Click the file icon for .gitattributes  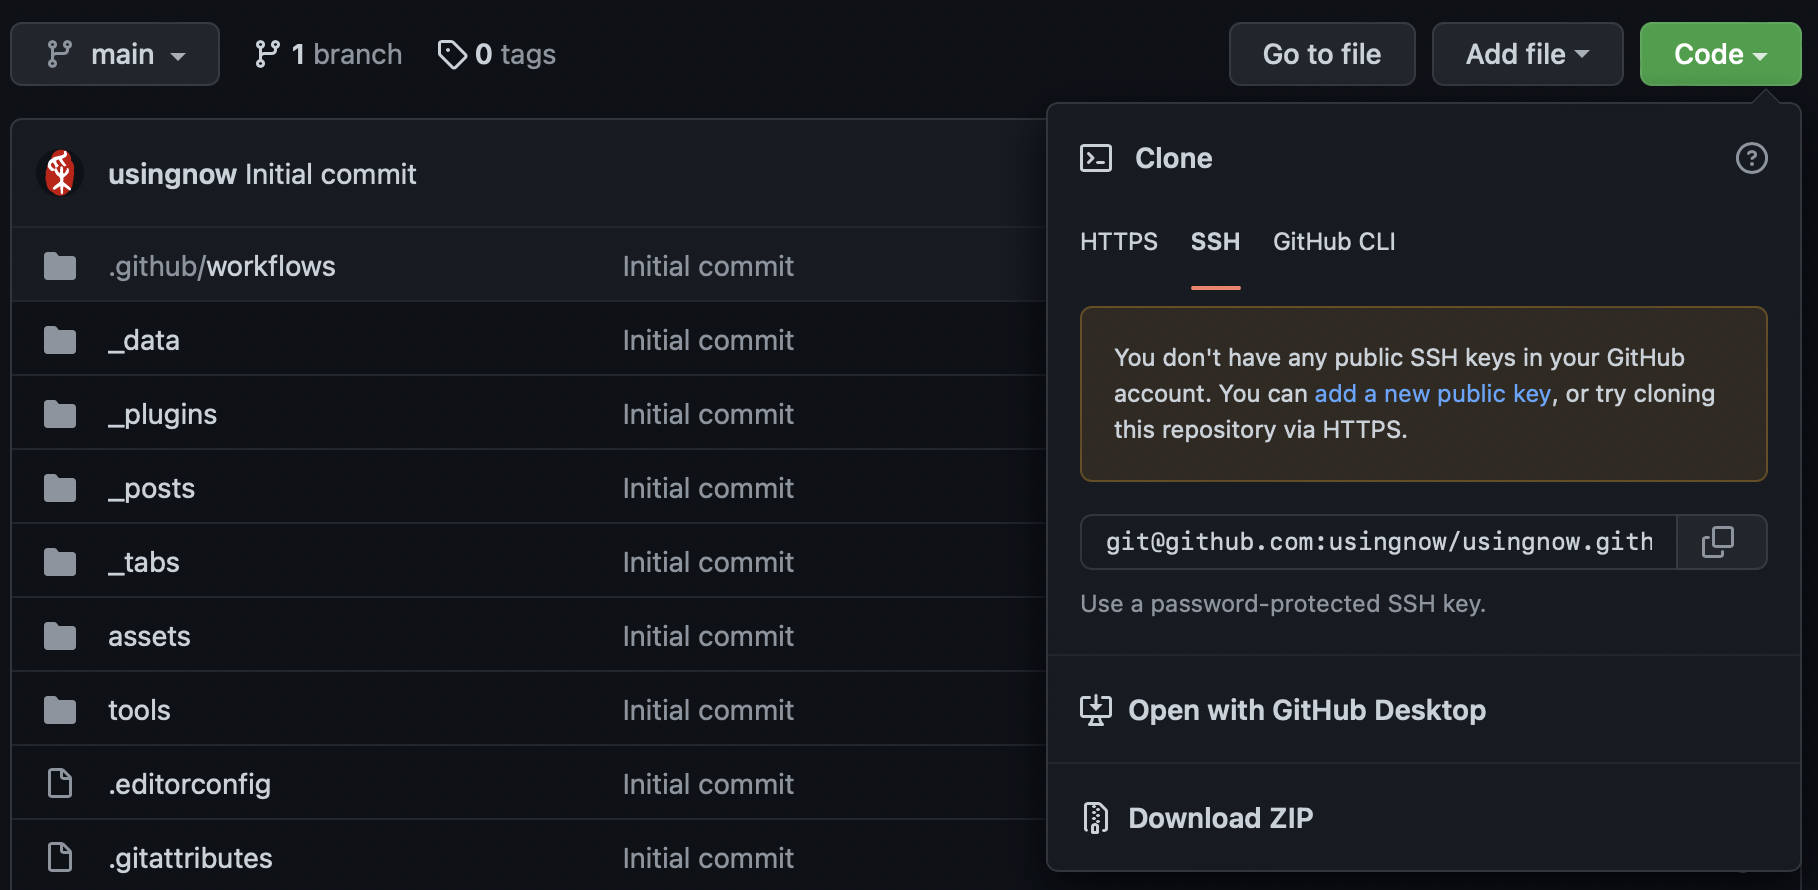pos(60,857)
